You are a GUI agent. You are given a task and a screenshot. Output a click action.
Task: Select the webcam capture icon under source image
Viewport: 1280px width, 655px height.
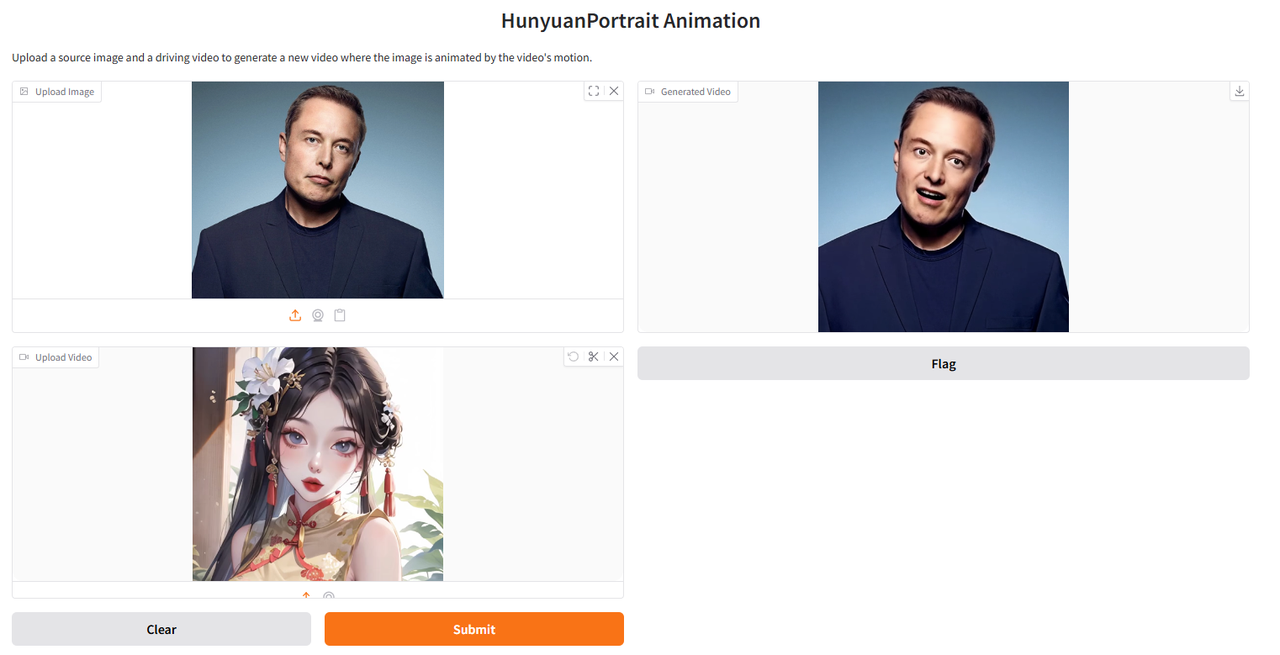point(318,315)
